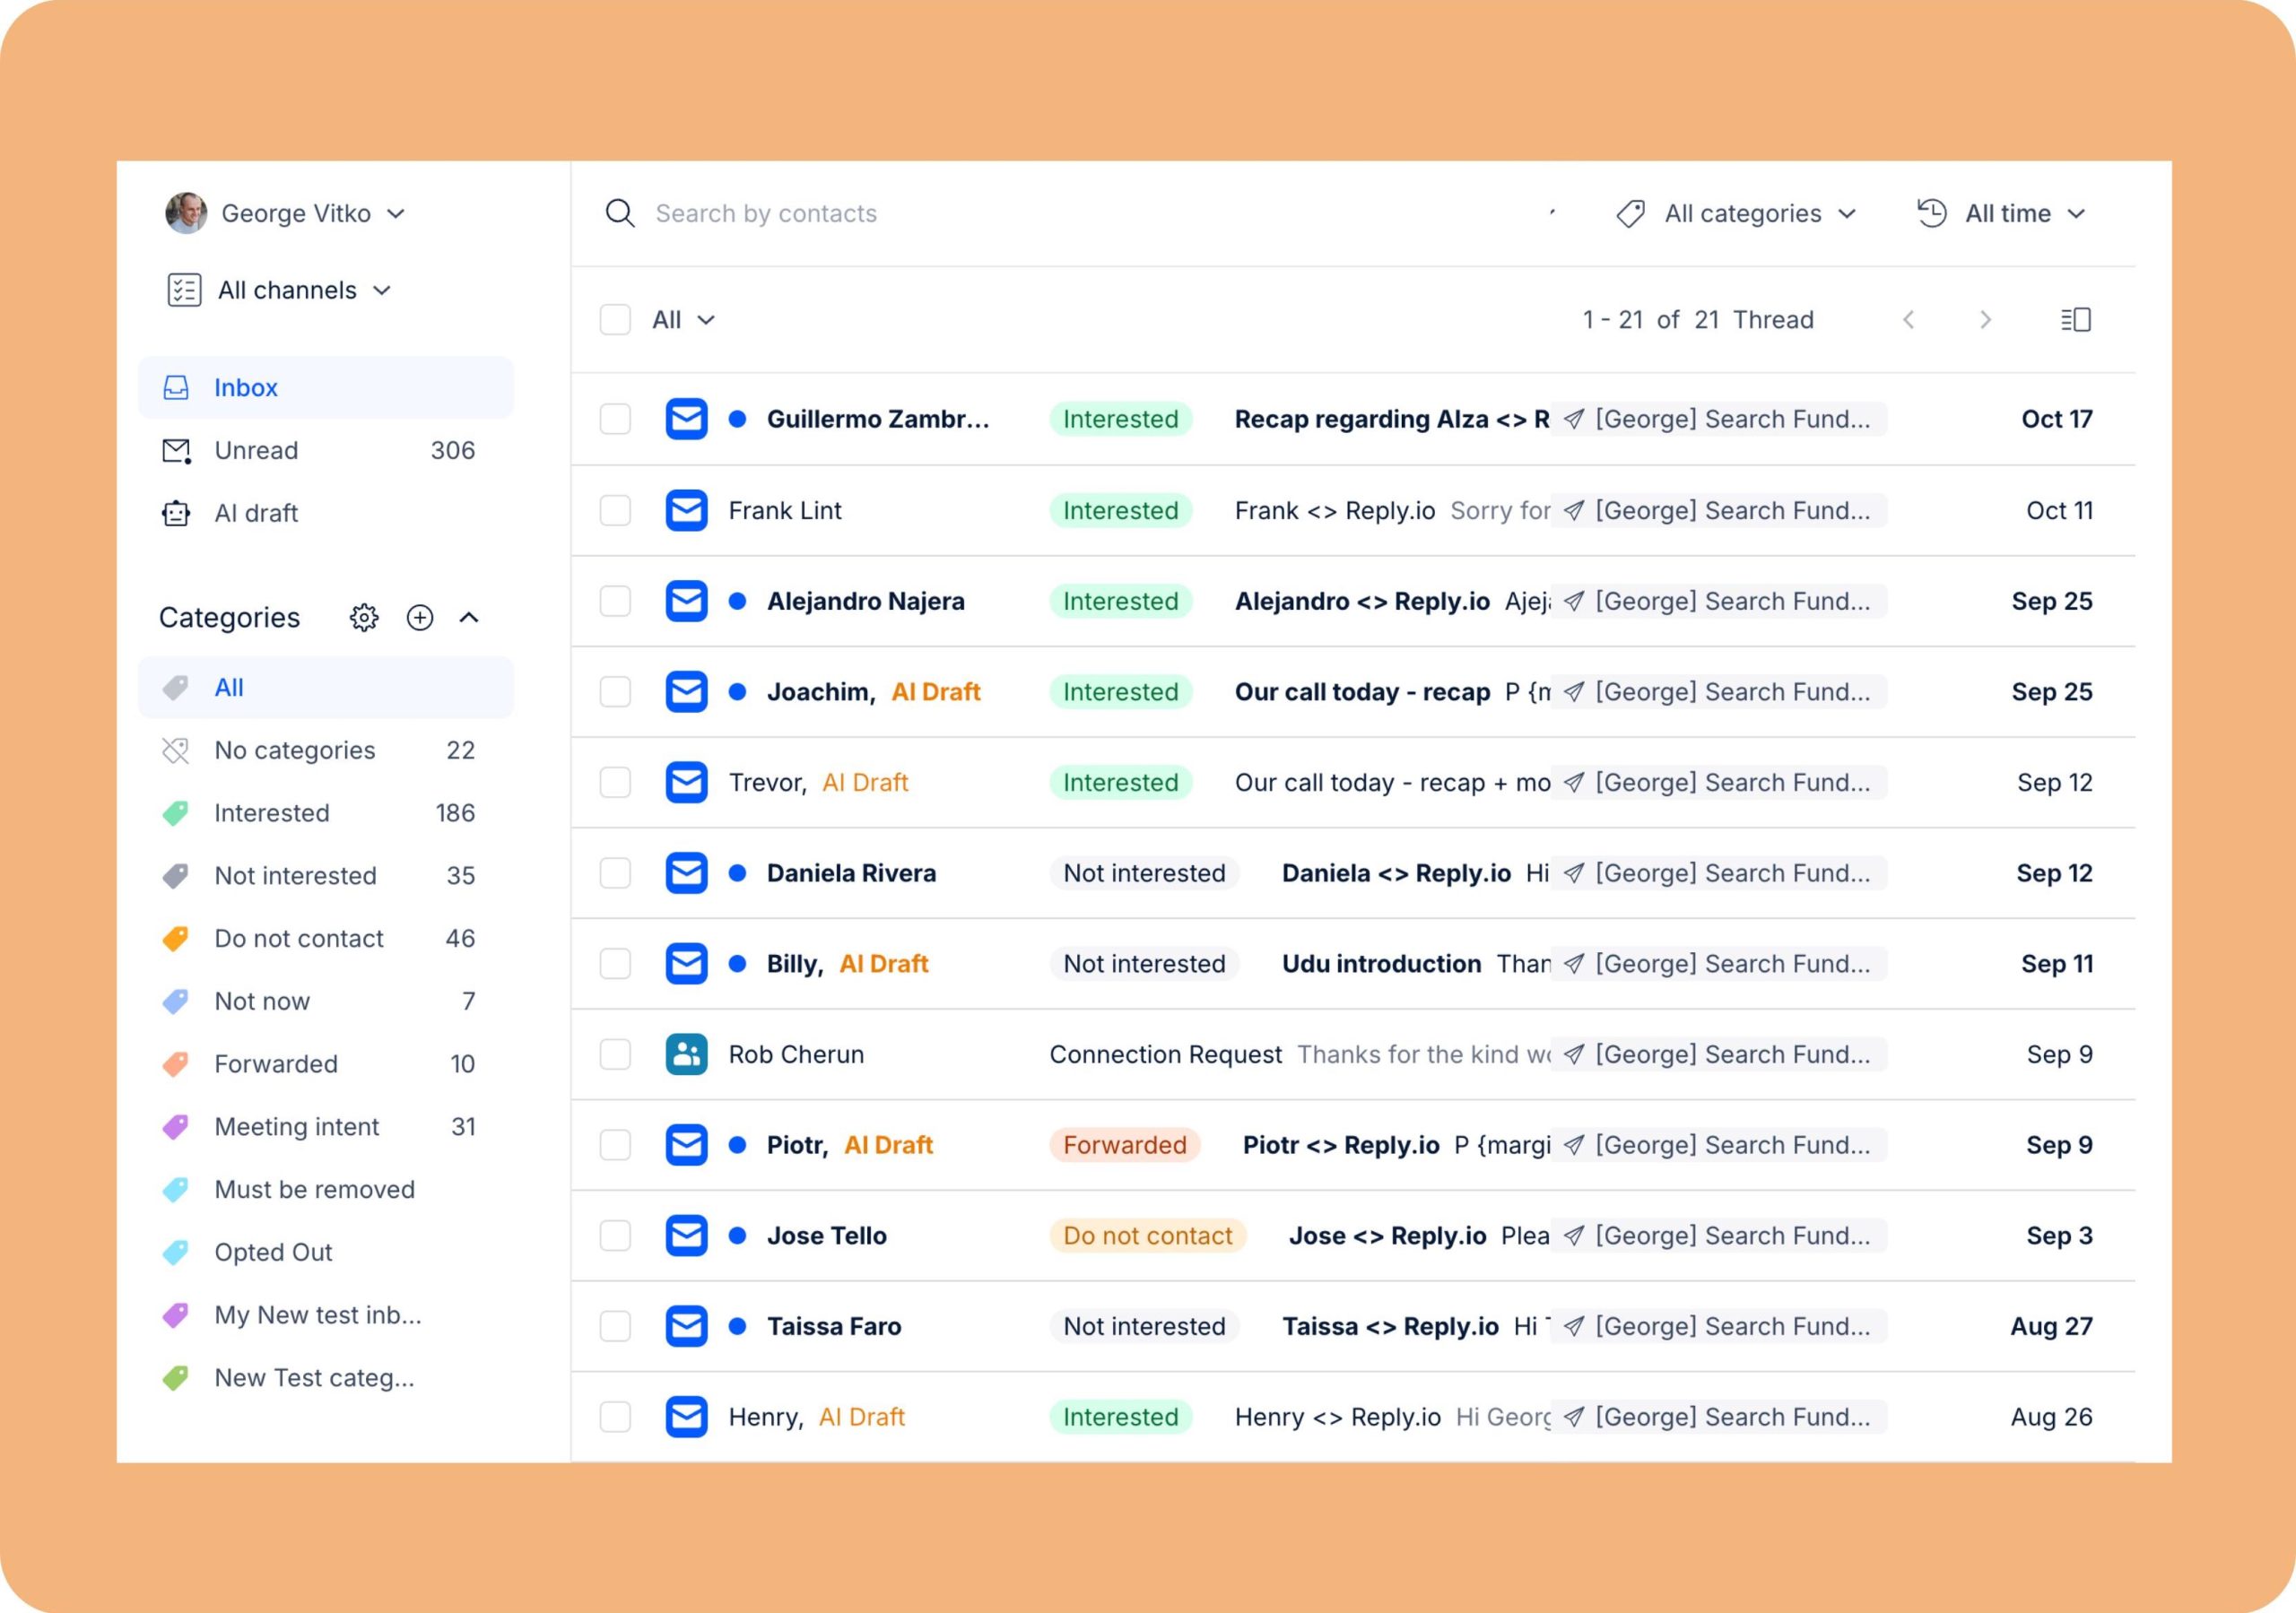The width and height of the screenshot is (2296, 1613).
Task: Open the category settings gear icon
Action: pyautogui.click(x=364, y=617)
